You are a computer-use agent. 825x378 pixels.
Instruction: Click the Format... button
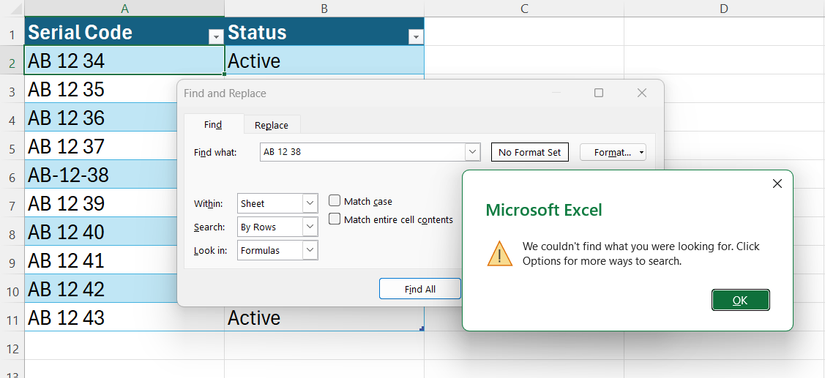point(612,153)
